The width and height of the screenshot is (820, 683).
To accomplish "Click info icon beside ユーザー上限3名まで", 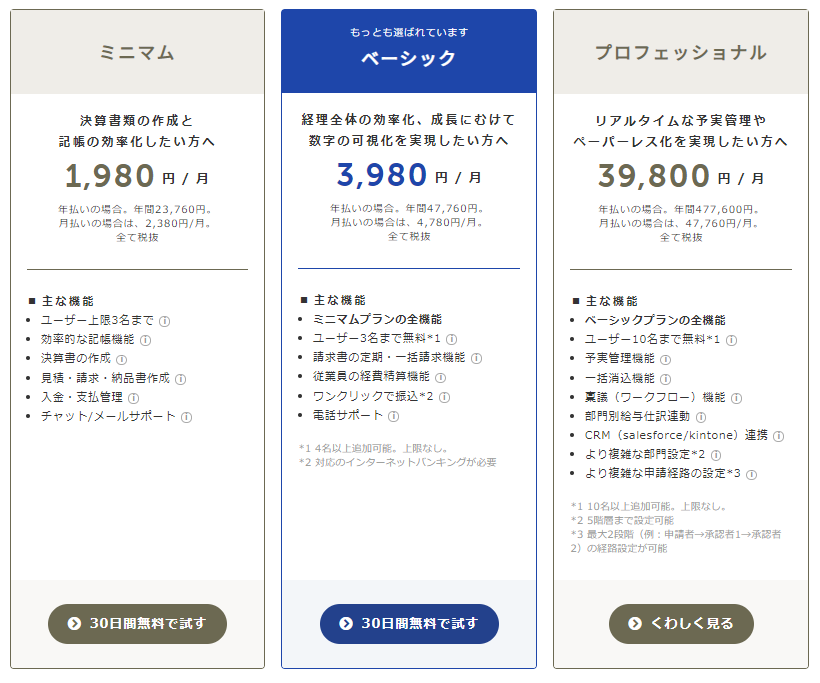I will click(x=164, y=321).
